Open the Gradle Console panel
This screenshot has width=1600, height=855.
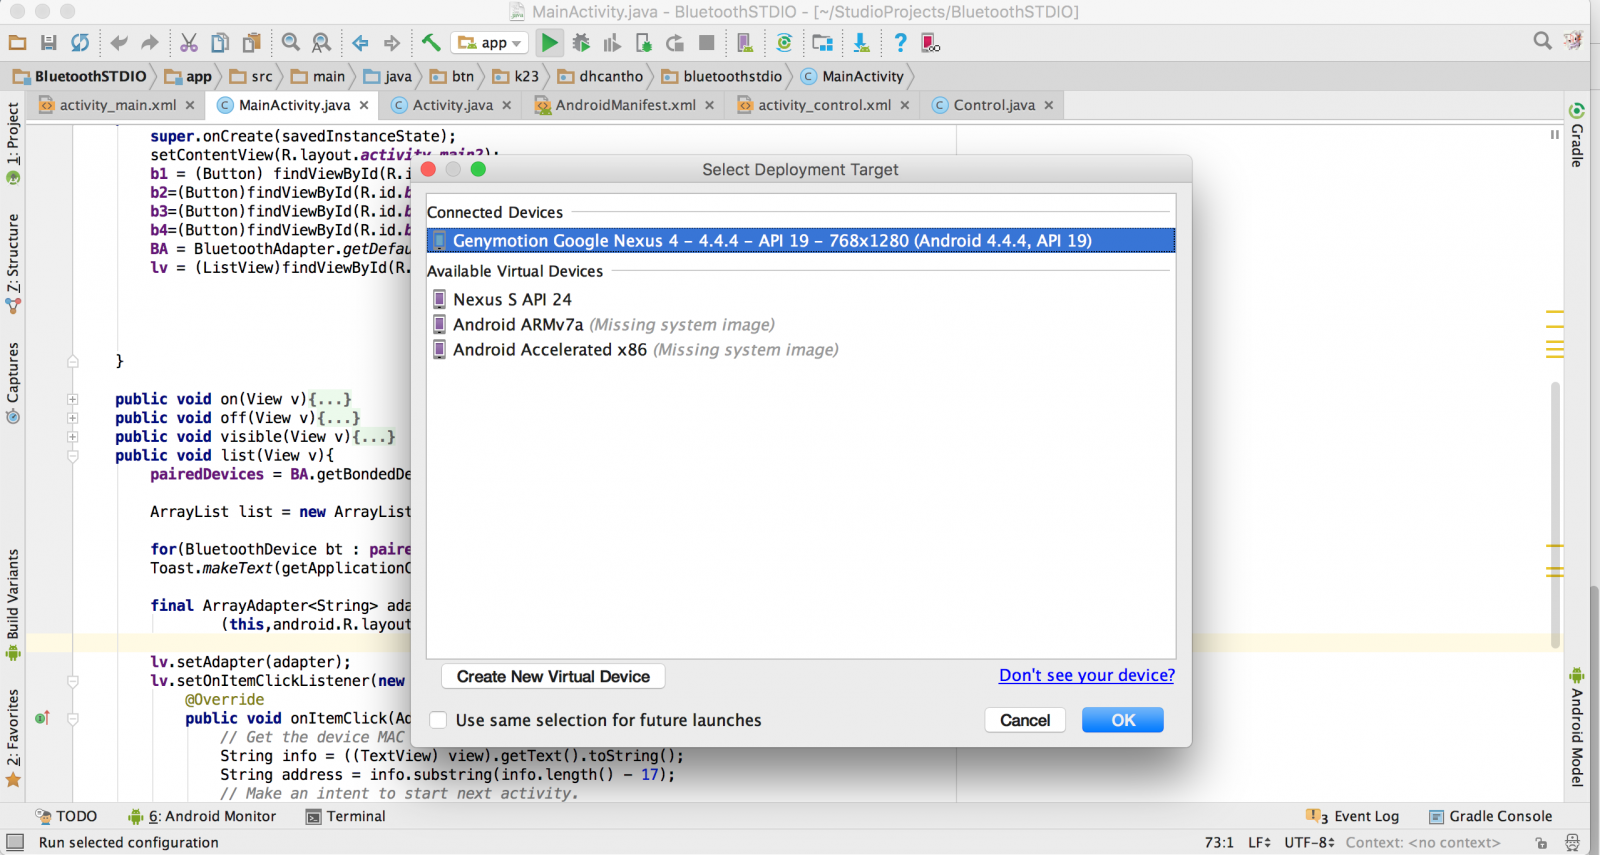coord(1490,816)
